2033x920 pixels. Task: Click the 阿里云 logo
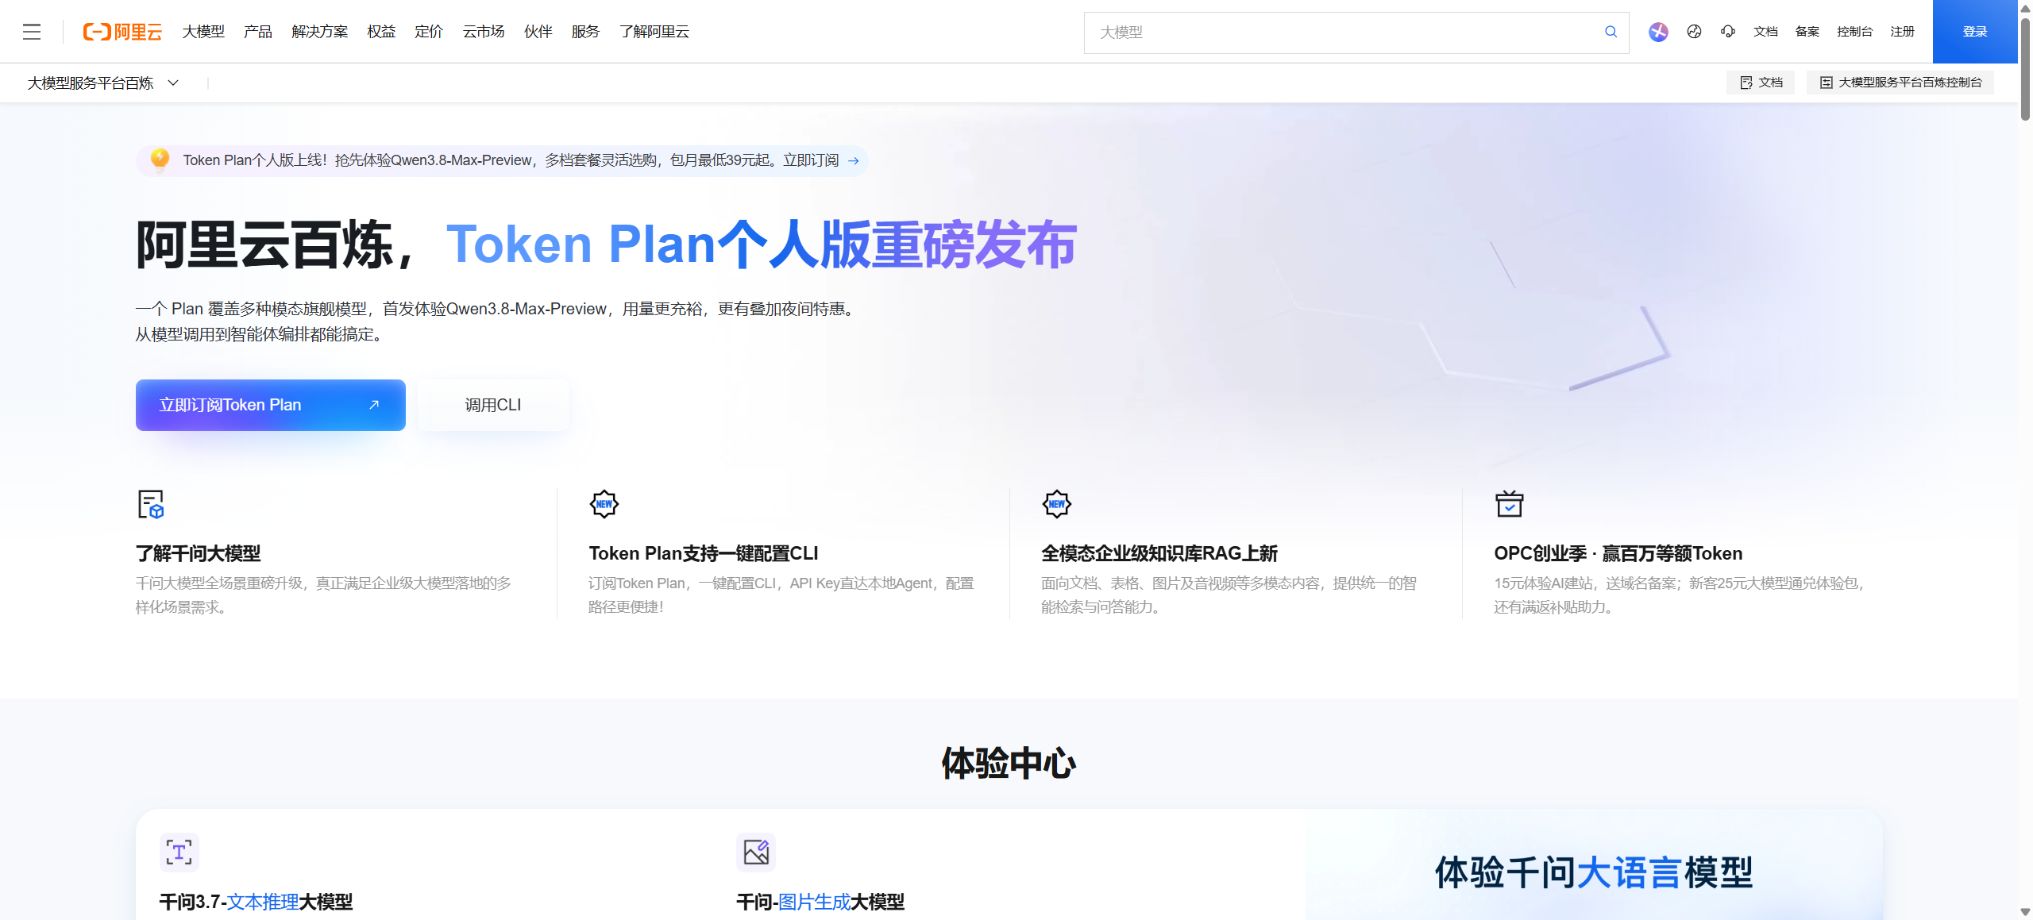pyautogui.click(x=122, y=32)
